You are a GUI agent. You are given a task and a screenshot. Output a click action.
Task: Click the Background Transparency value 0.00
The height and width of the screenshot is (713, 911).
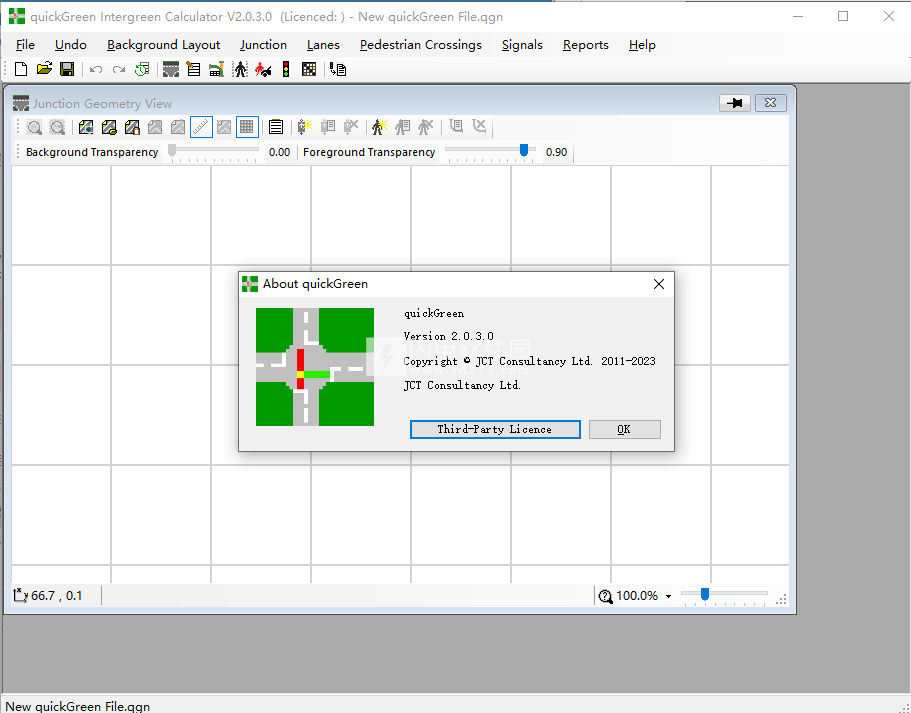pos(279,152)
